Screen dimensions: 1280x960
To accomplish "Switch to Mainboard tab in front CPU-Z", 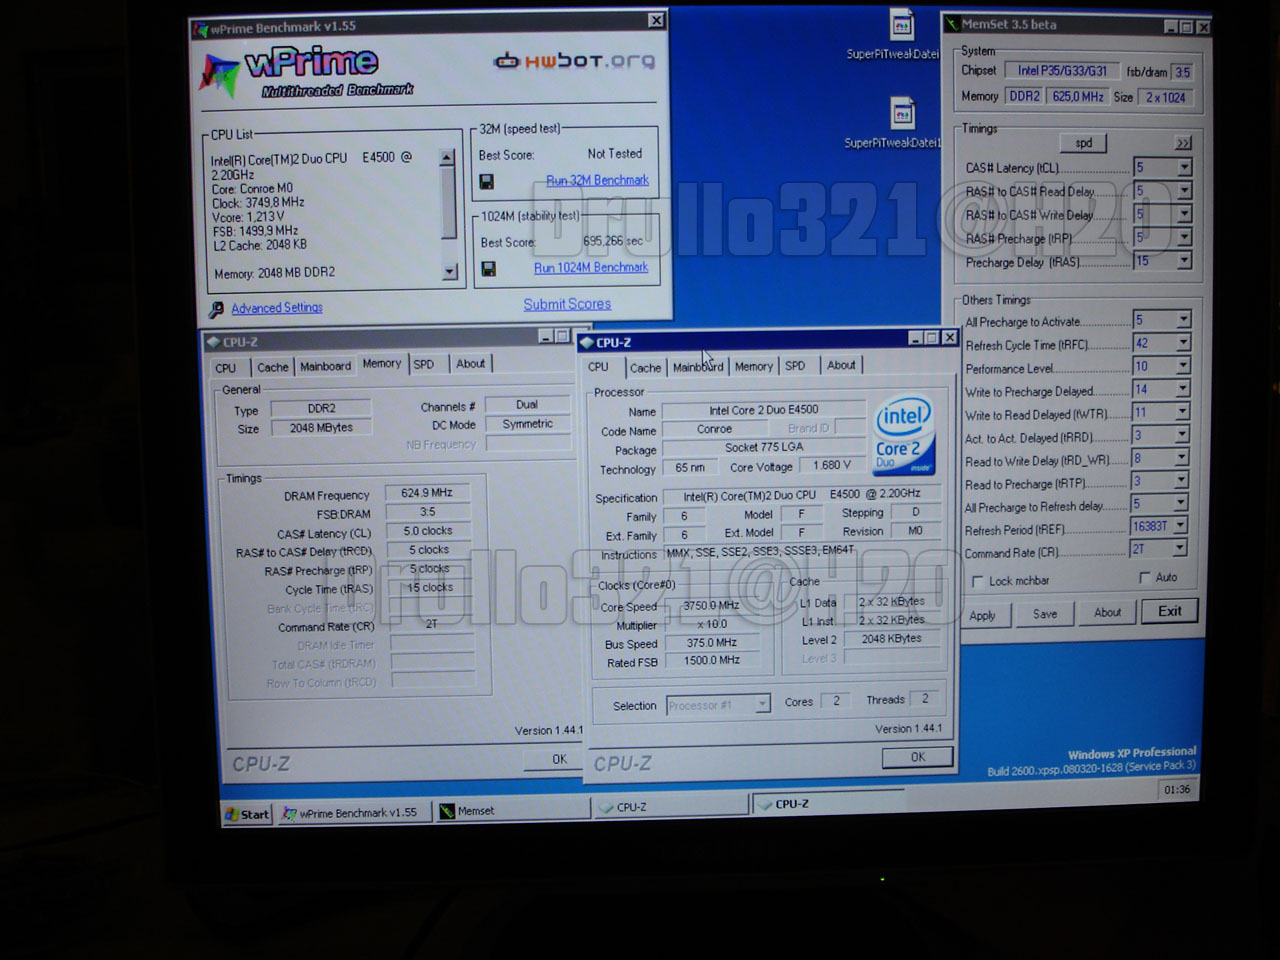I will [698, 367].
